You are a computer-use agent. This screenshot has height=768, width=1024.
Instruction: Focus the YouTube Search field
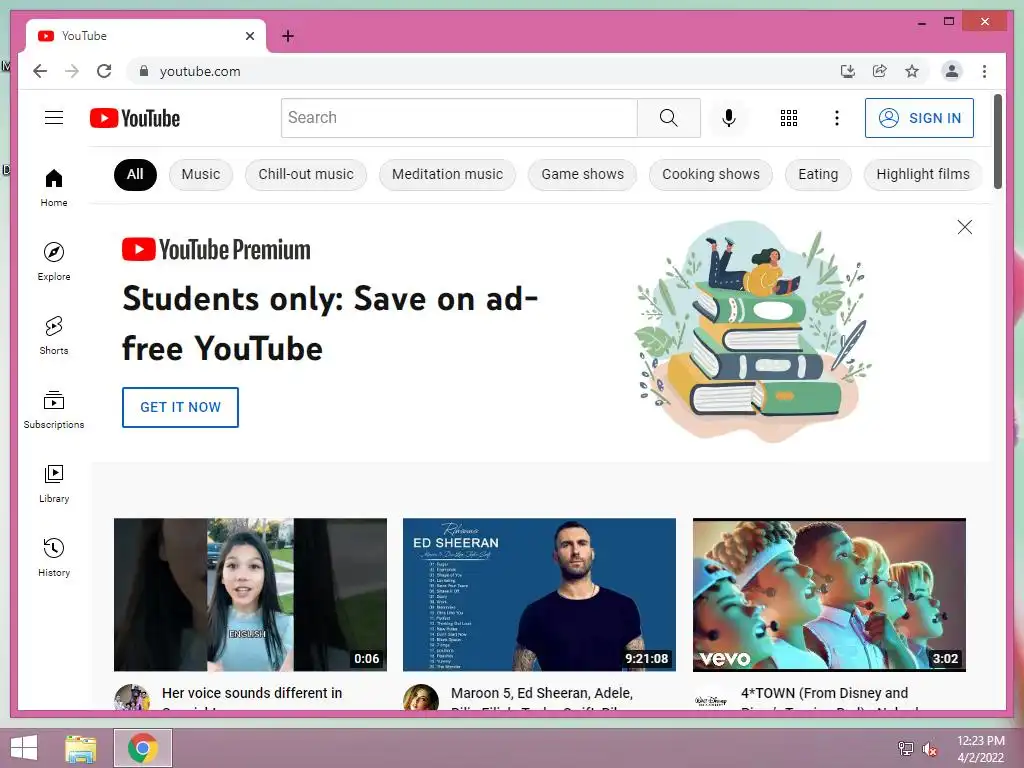(x=459, y=118)
